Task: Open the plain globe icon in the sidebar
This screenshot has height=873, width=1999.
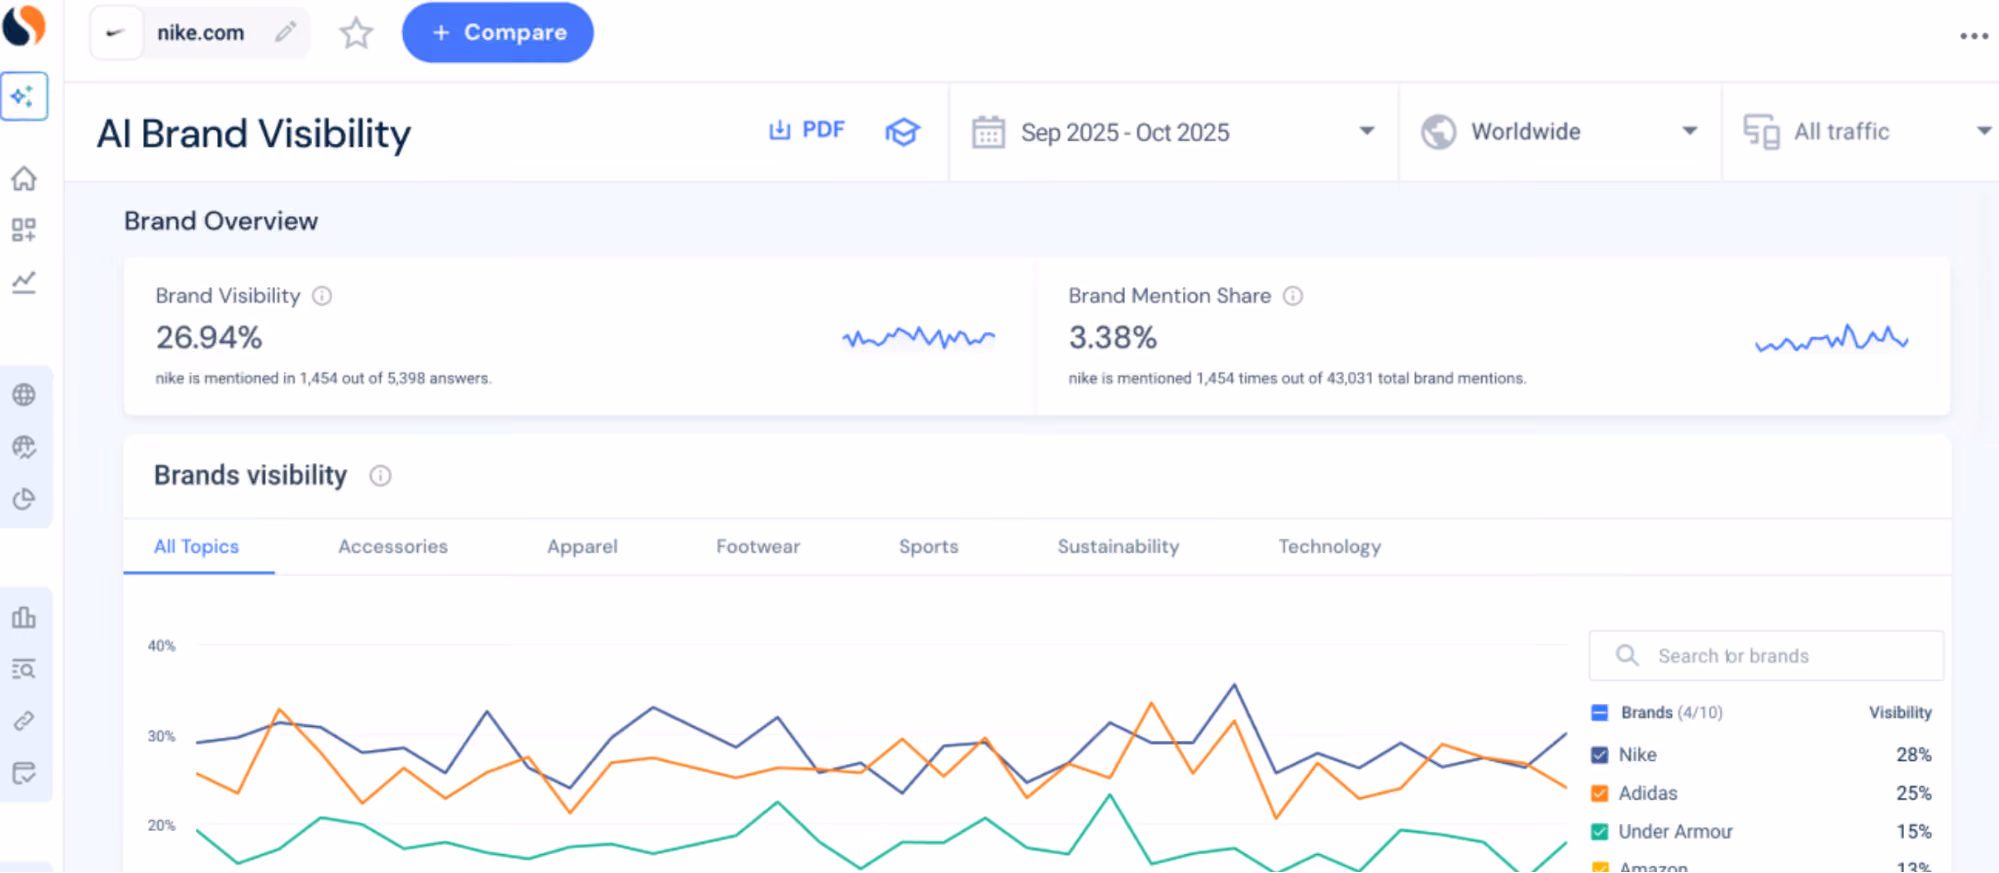Action: point(24,395)
